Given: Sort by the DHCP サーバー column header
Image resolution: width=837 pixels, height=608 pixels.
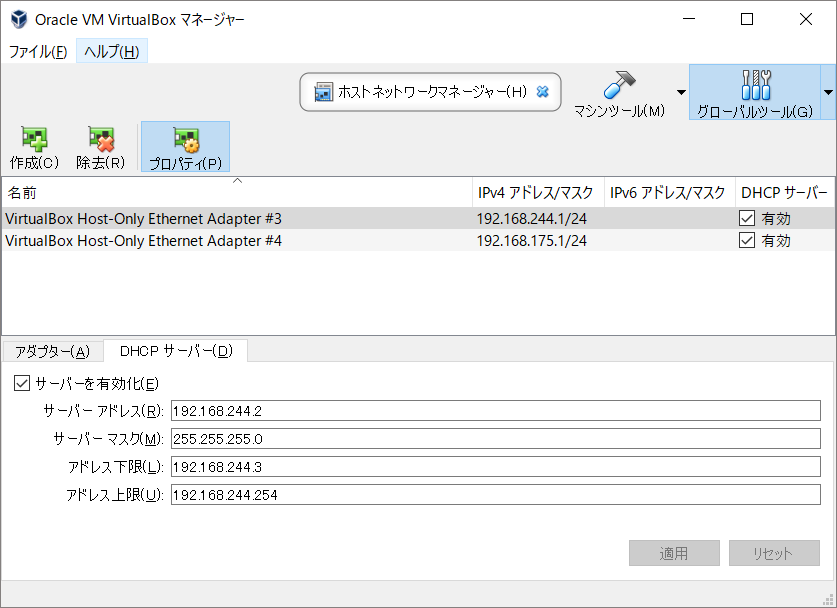Looking at the screenshot, I should point(785,193).
